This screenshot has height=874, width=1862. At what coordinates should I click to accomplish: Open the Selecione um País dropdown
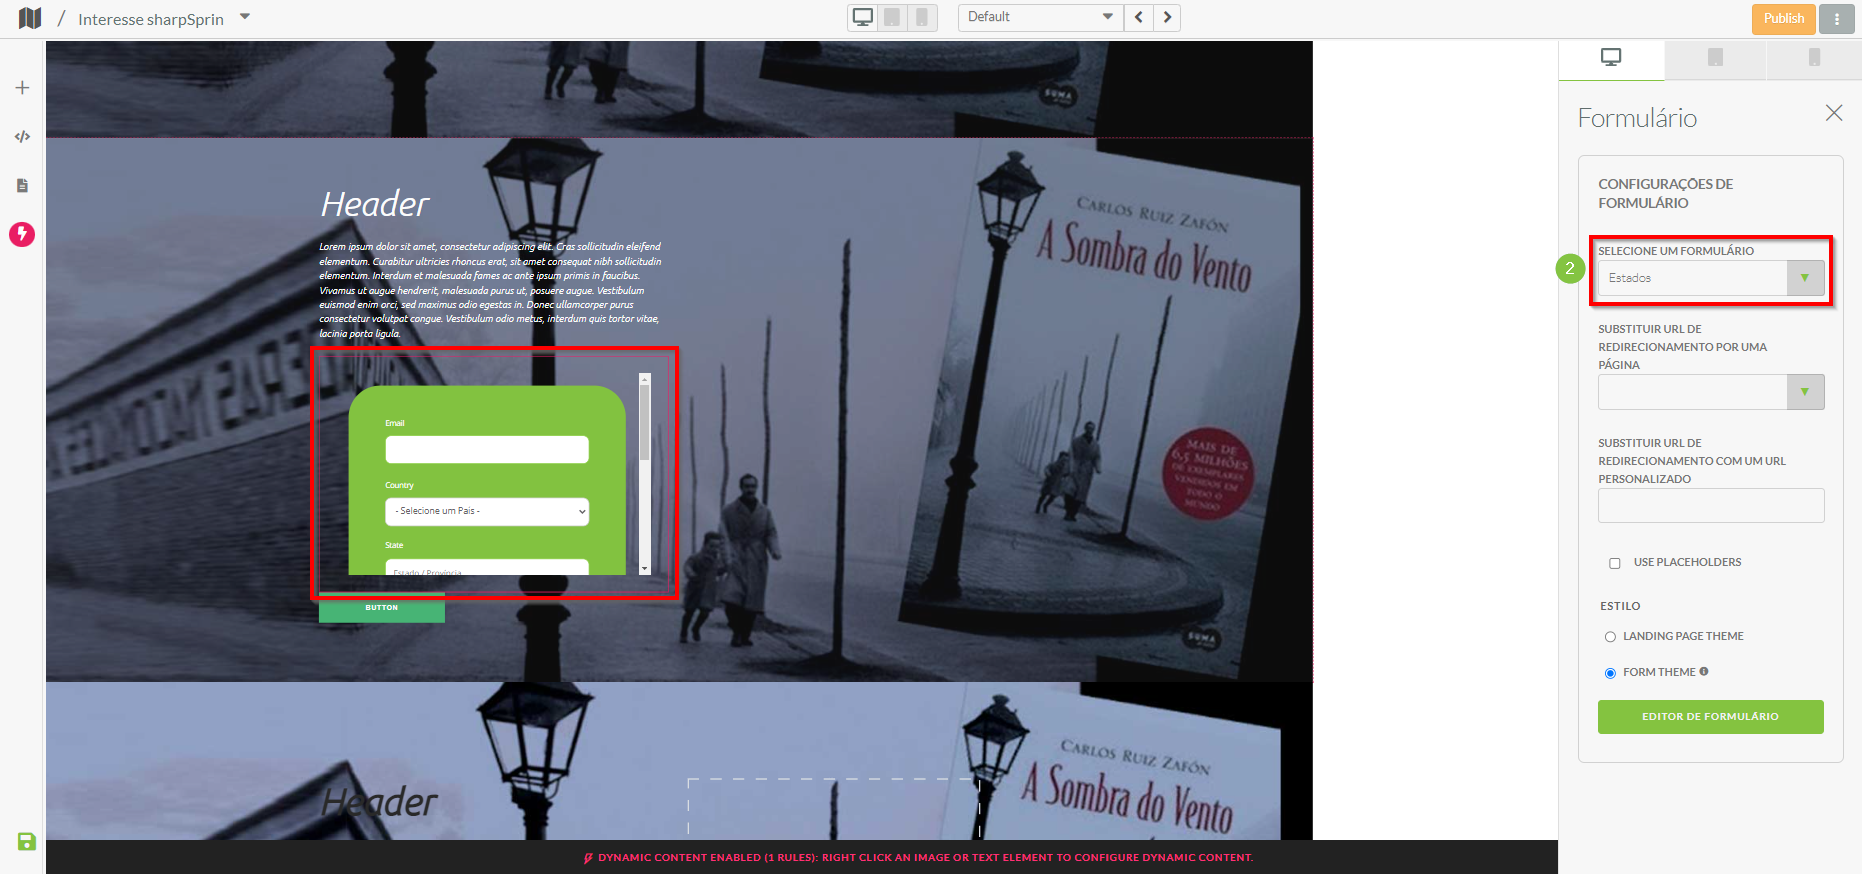click(x=487, y=511)
